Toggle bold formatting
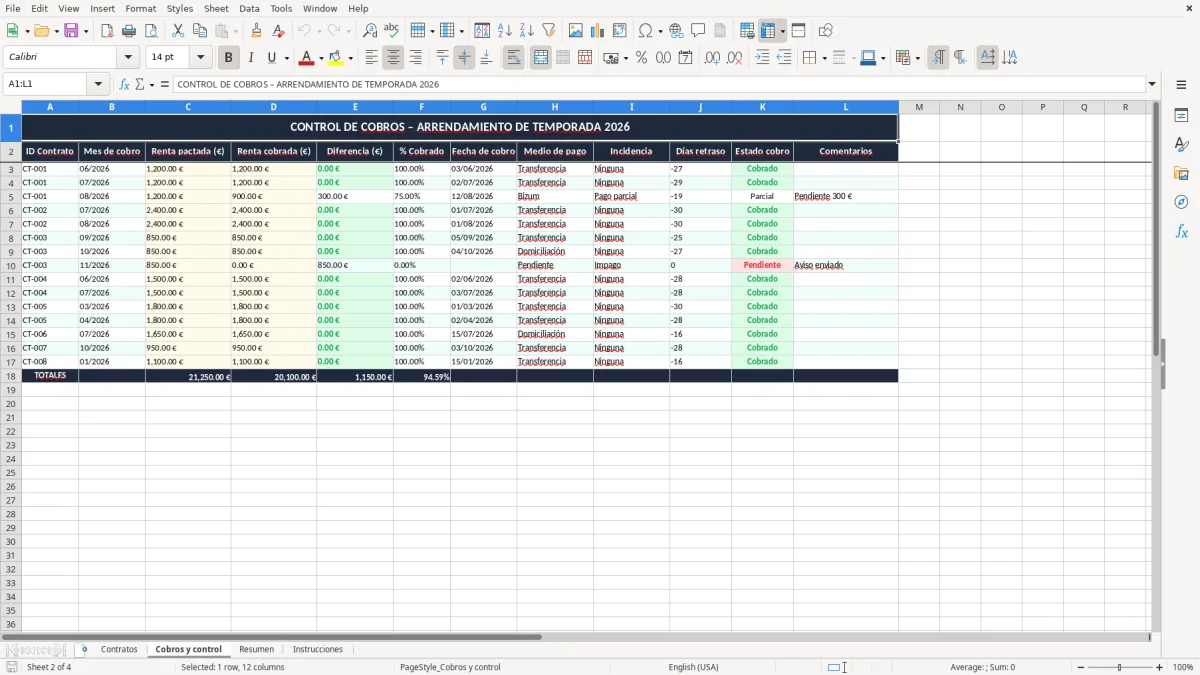The image size is (1200, 675). tap(228, 58)
